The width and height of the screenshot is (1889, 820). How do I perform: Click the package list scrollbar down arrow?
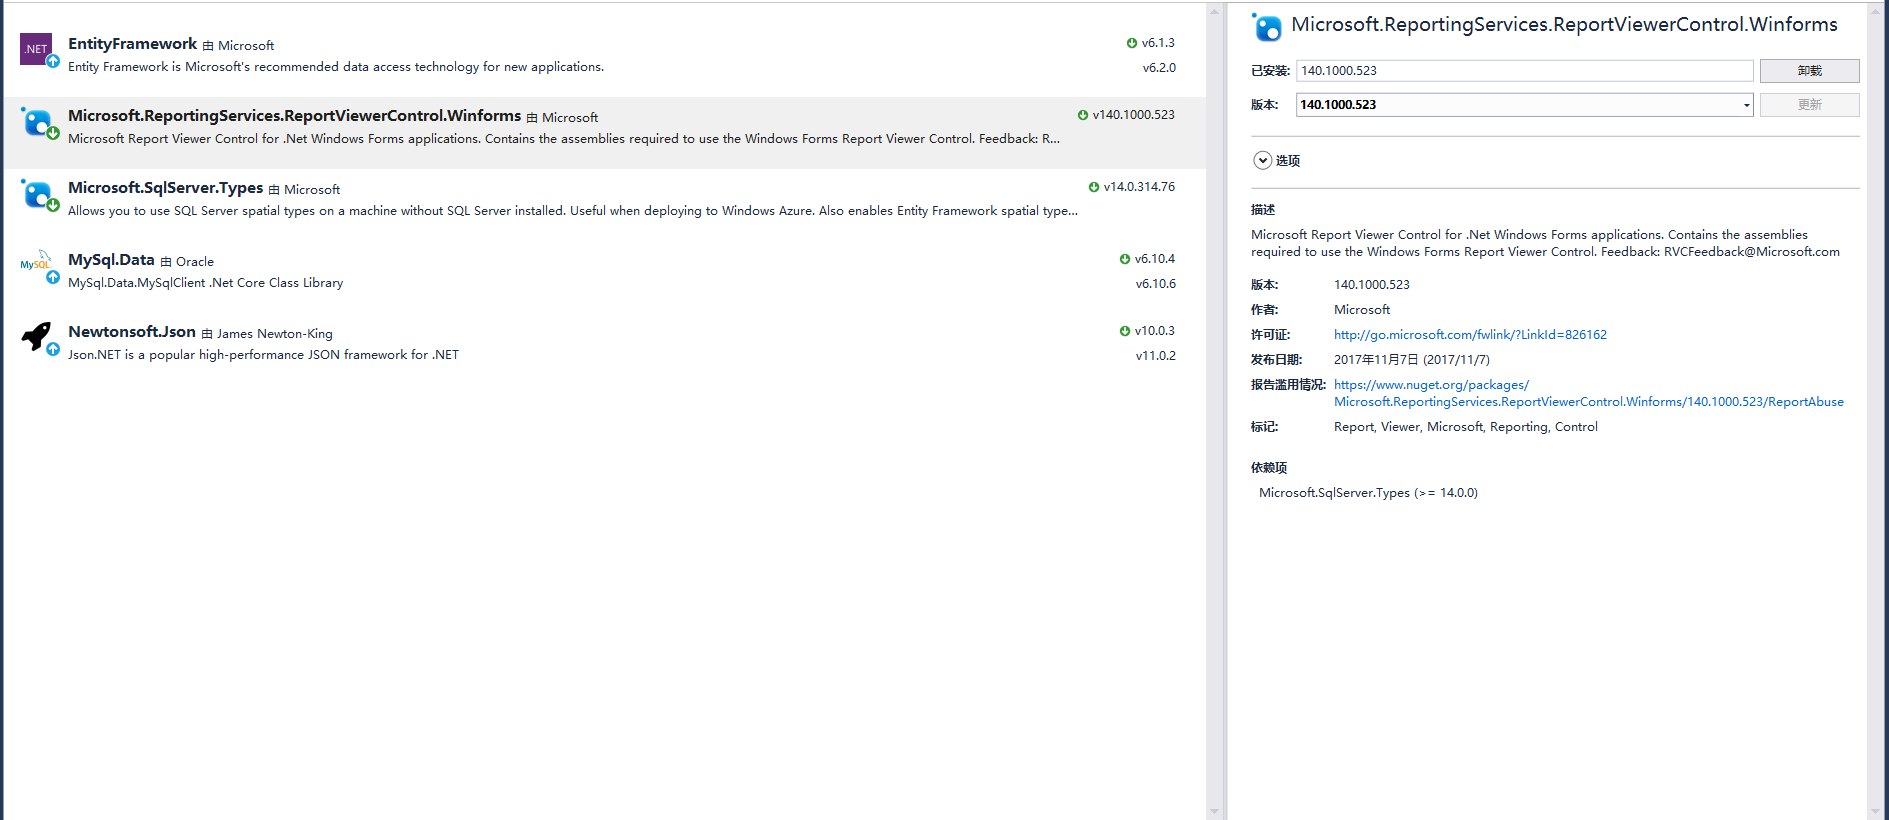point(1214,812)
